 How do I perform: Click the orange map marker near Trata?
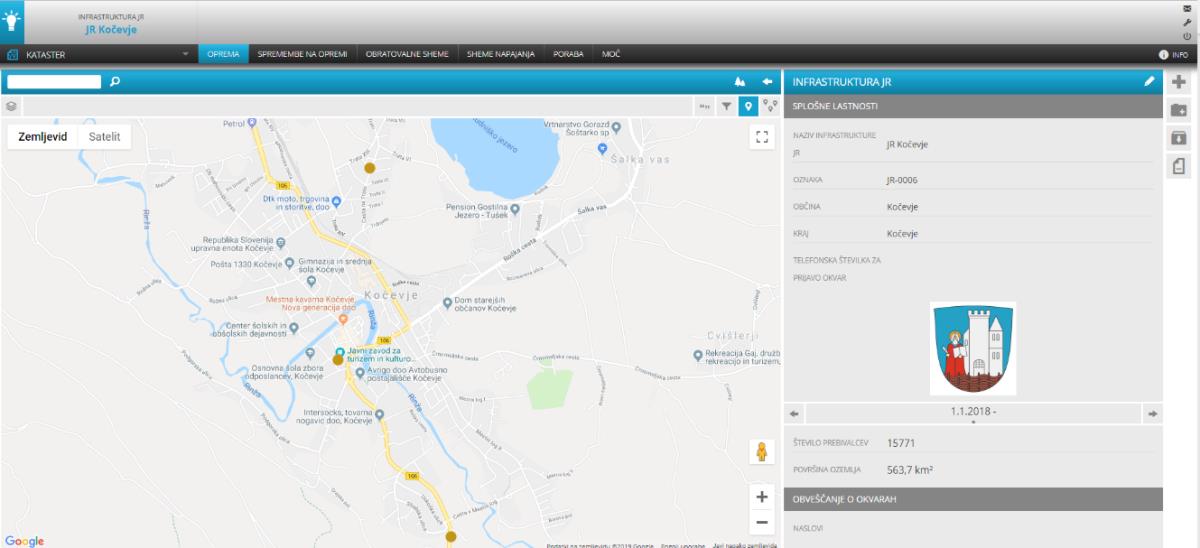369,168
